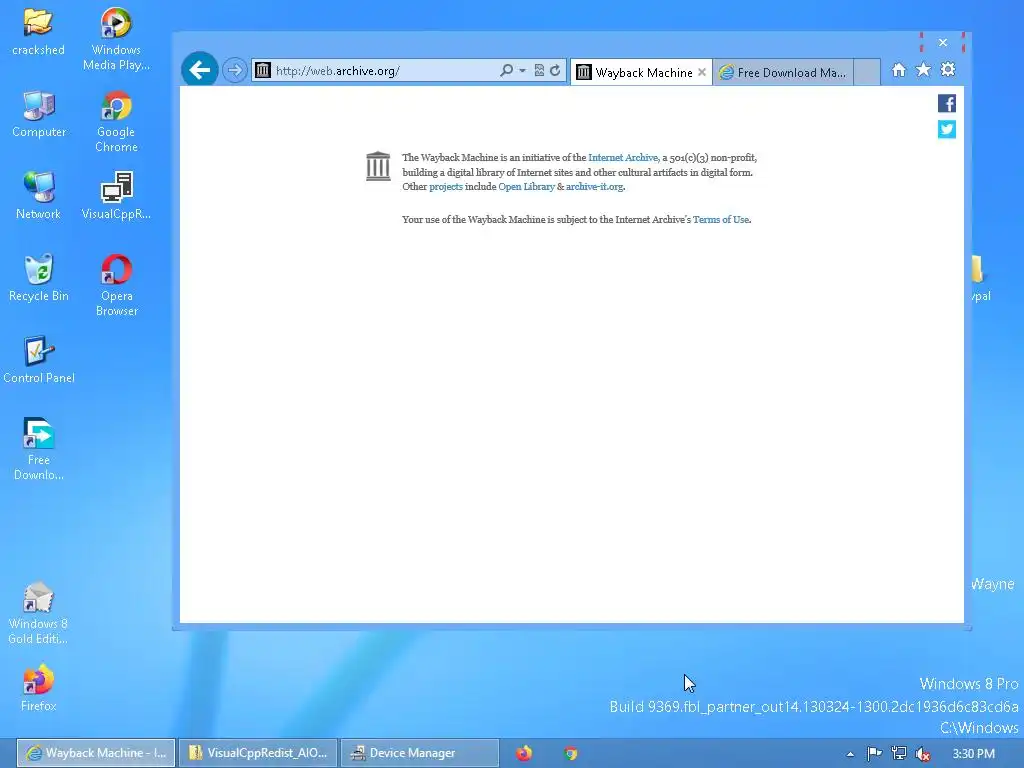Open the muted volume tray icon

coord(923,754)
